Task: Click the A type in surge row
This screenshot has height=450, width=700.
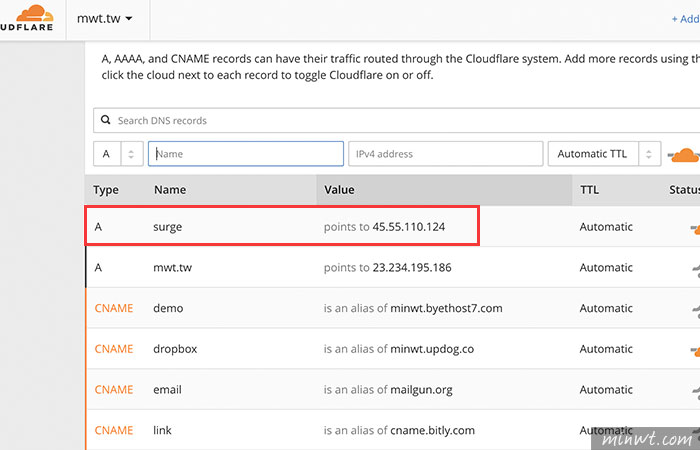Action: tap(98, 227)
